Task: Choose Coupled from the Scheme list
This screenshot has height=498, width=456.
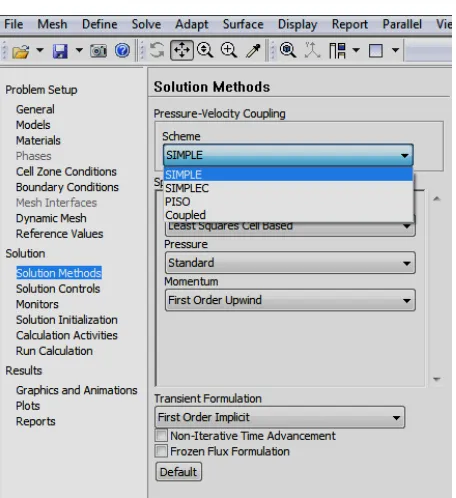Action: (289, 215)
